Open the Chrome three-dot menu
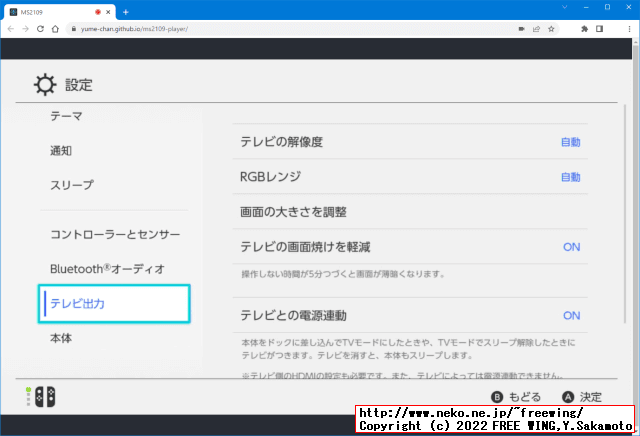Screen dimensions: 640x436 click(x=629, y=29)
